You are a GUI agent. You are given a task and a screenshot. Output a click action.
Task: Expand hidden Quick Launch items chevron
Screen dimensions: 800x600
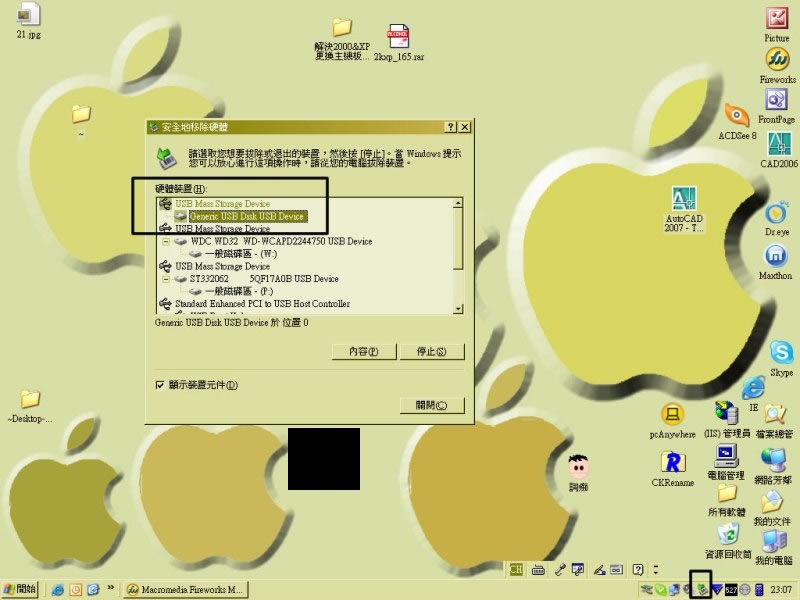[x=110, y=588]
